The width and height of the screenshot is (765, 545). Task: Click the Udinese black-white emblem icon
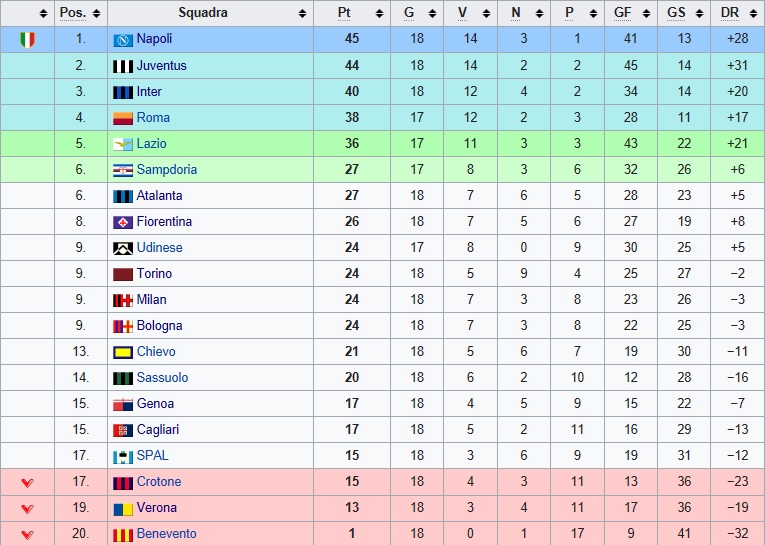pos(123,248)
